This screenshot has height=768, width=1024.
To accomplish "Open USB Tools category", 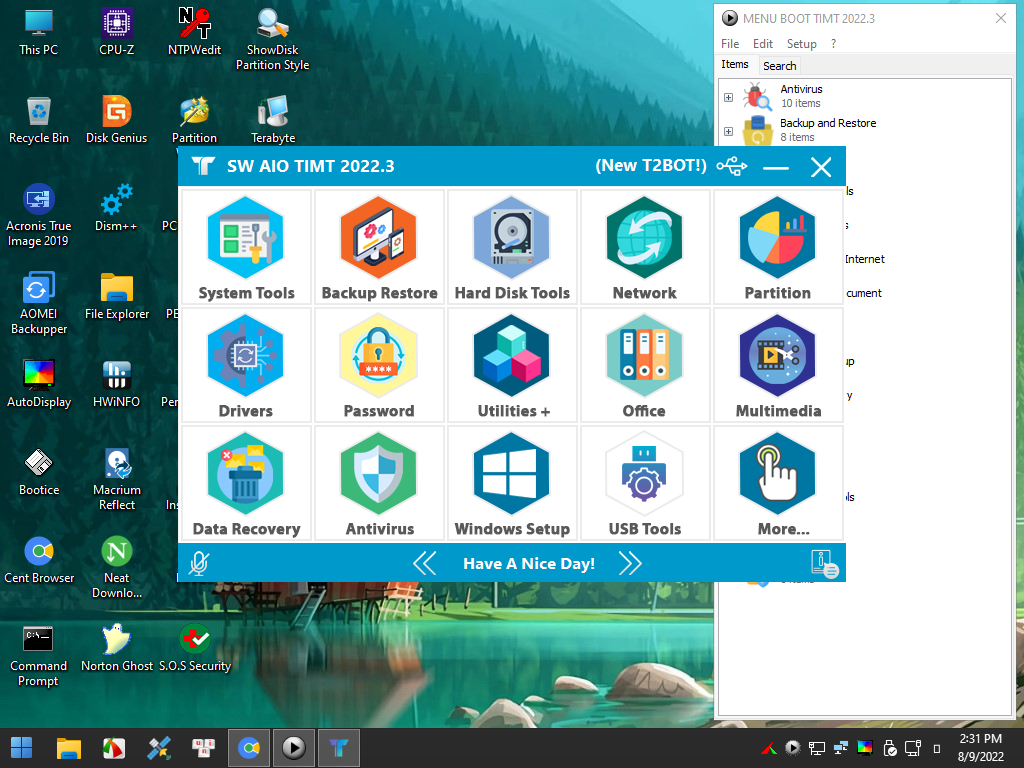I will click(645, 483).
